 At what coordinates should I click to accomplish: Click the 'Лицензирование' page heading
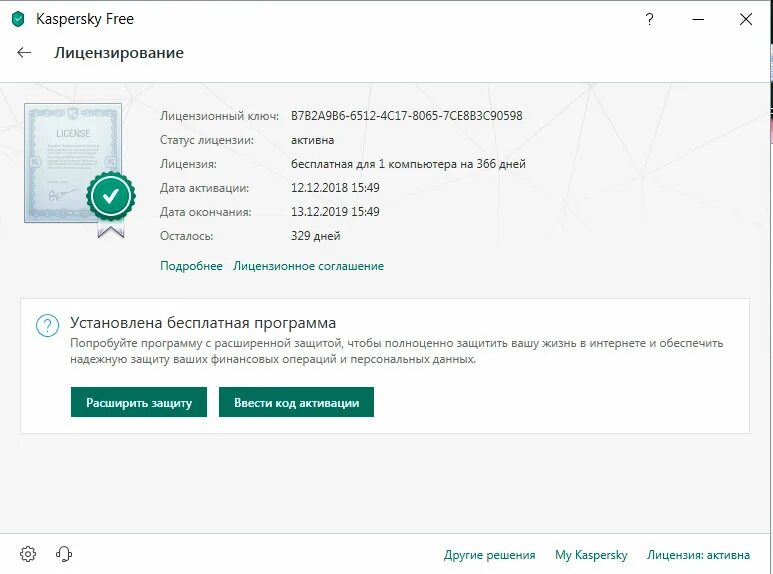coord(119,53)
